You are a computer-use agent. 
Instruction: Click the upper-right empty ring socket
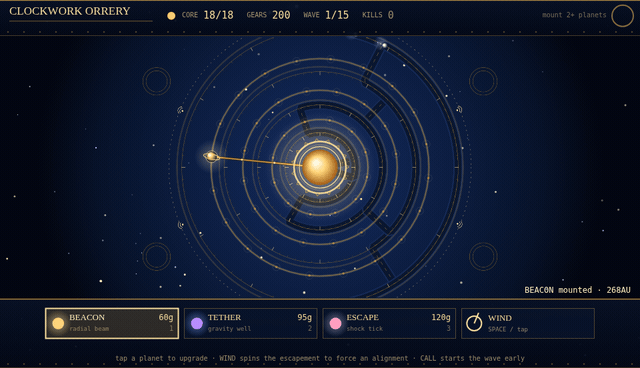(x=483, y=81)
